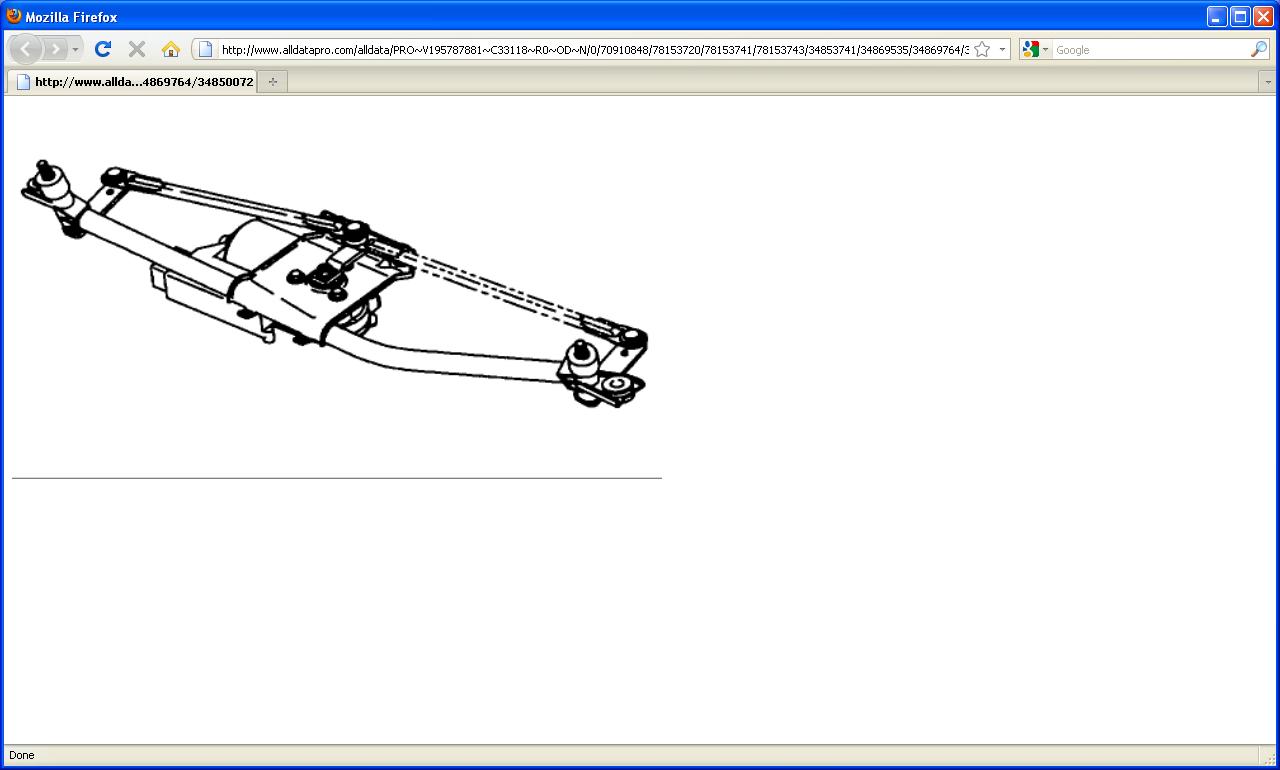
Task: Restore down the Firefox window
Action: point(1240,16)
